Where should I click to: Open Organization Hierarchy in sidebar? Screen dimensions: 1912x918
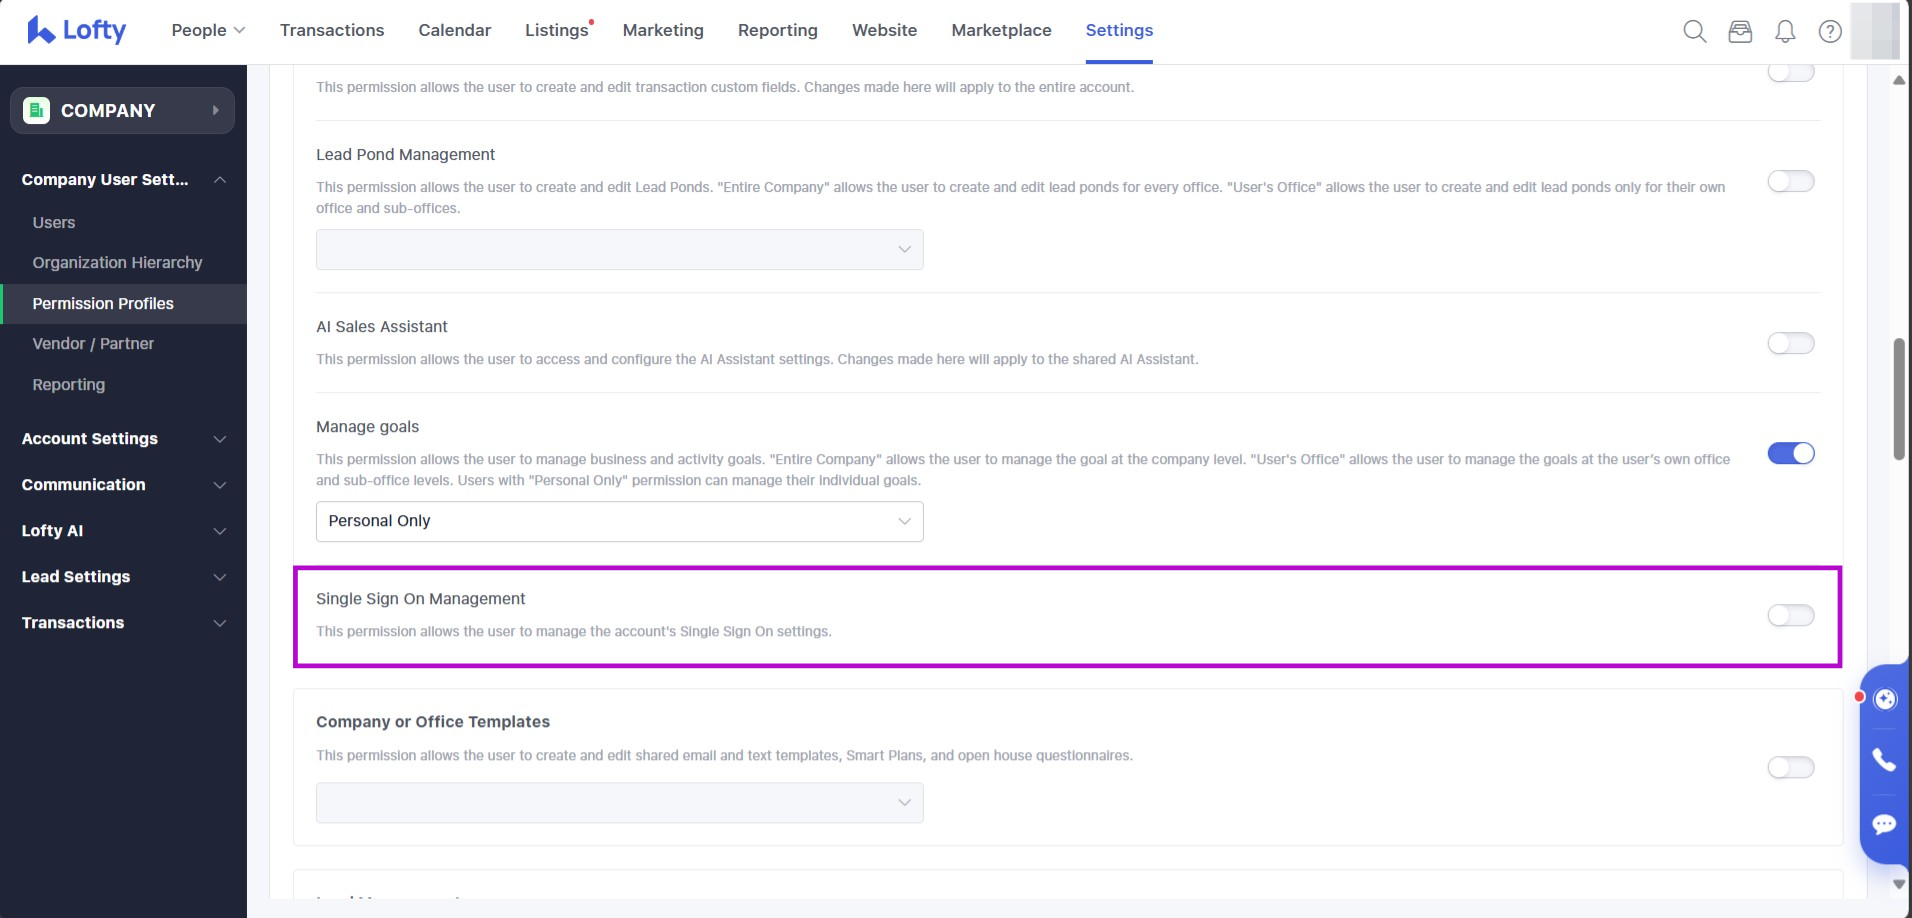tap(117, 262)
